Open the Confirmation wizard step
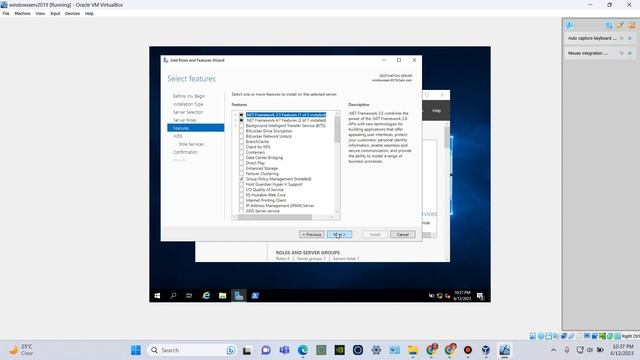 [x=185, y=152]
